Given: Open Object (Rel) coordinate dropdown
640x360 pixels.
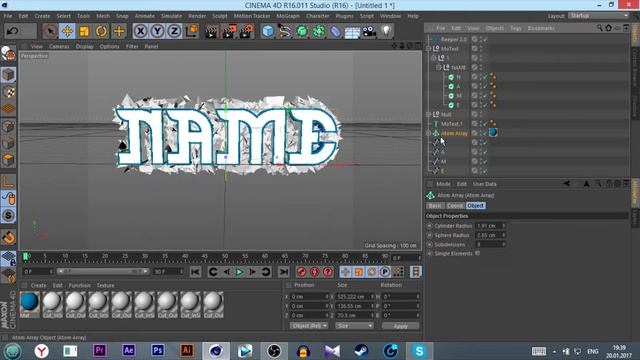Looking at the screenshot, I should click(309, 326).
